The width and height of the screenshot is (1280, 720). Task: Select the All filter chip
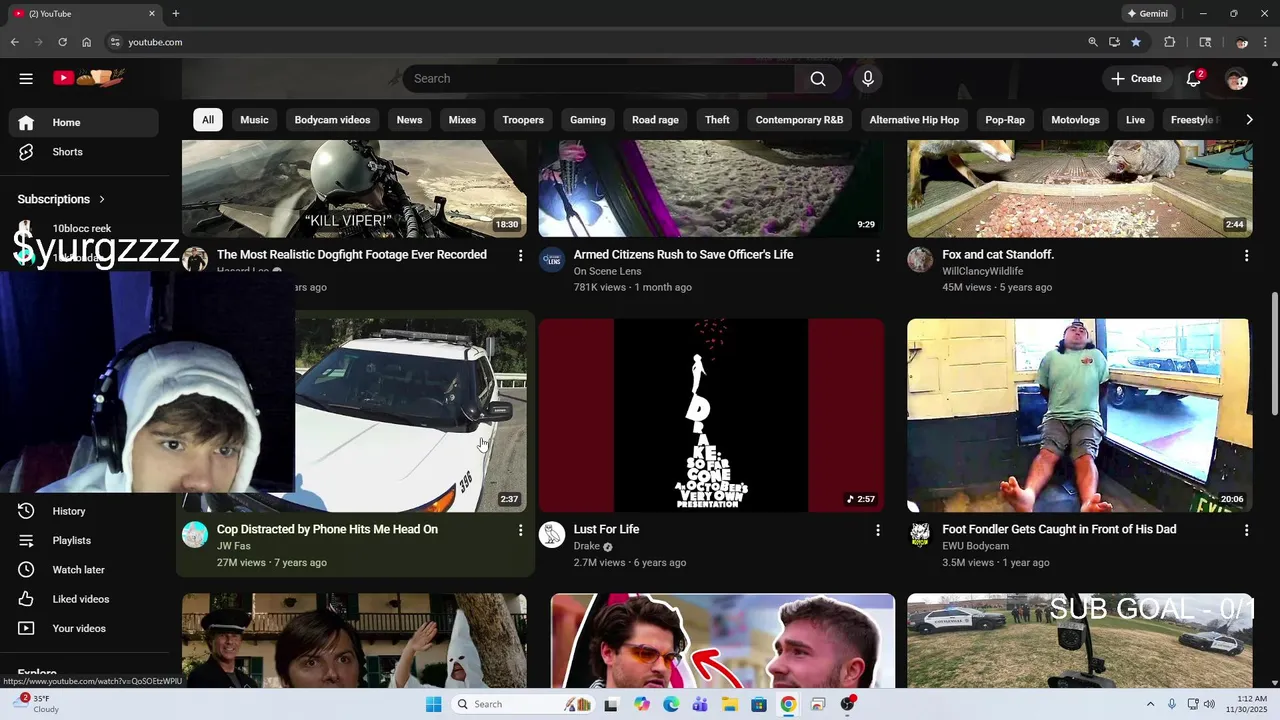click(208, 120)
